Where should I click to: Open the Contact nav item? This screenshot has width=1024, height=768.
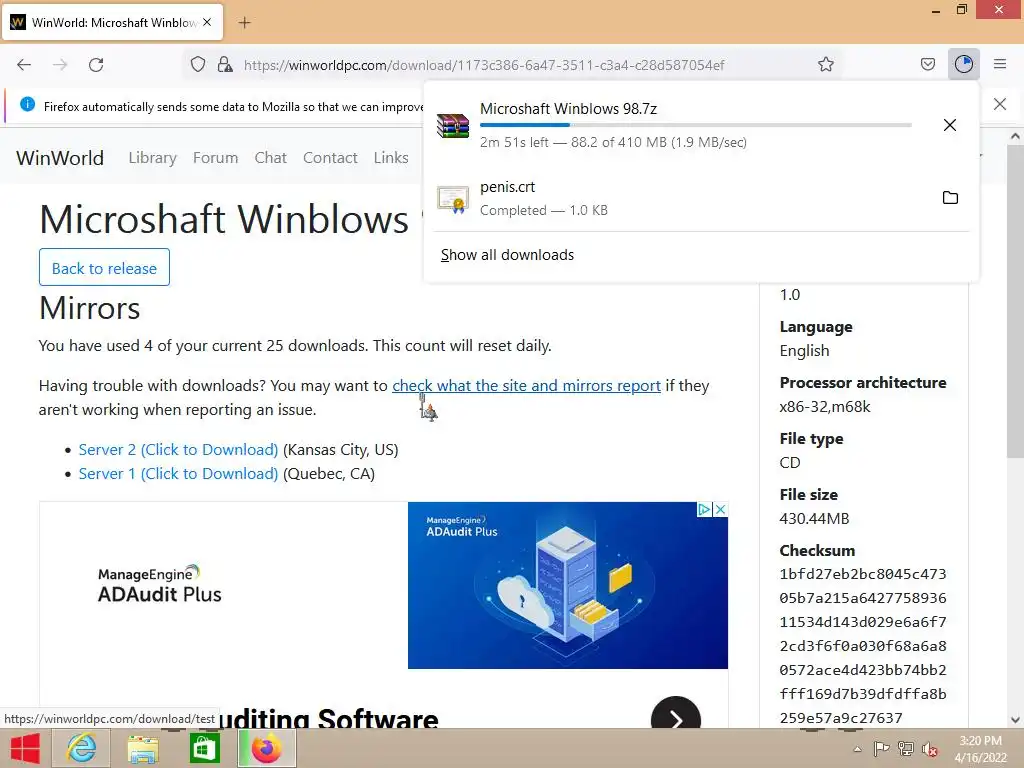[330, 157]
